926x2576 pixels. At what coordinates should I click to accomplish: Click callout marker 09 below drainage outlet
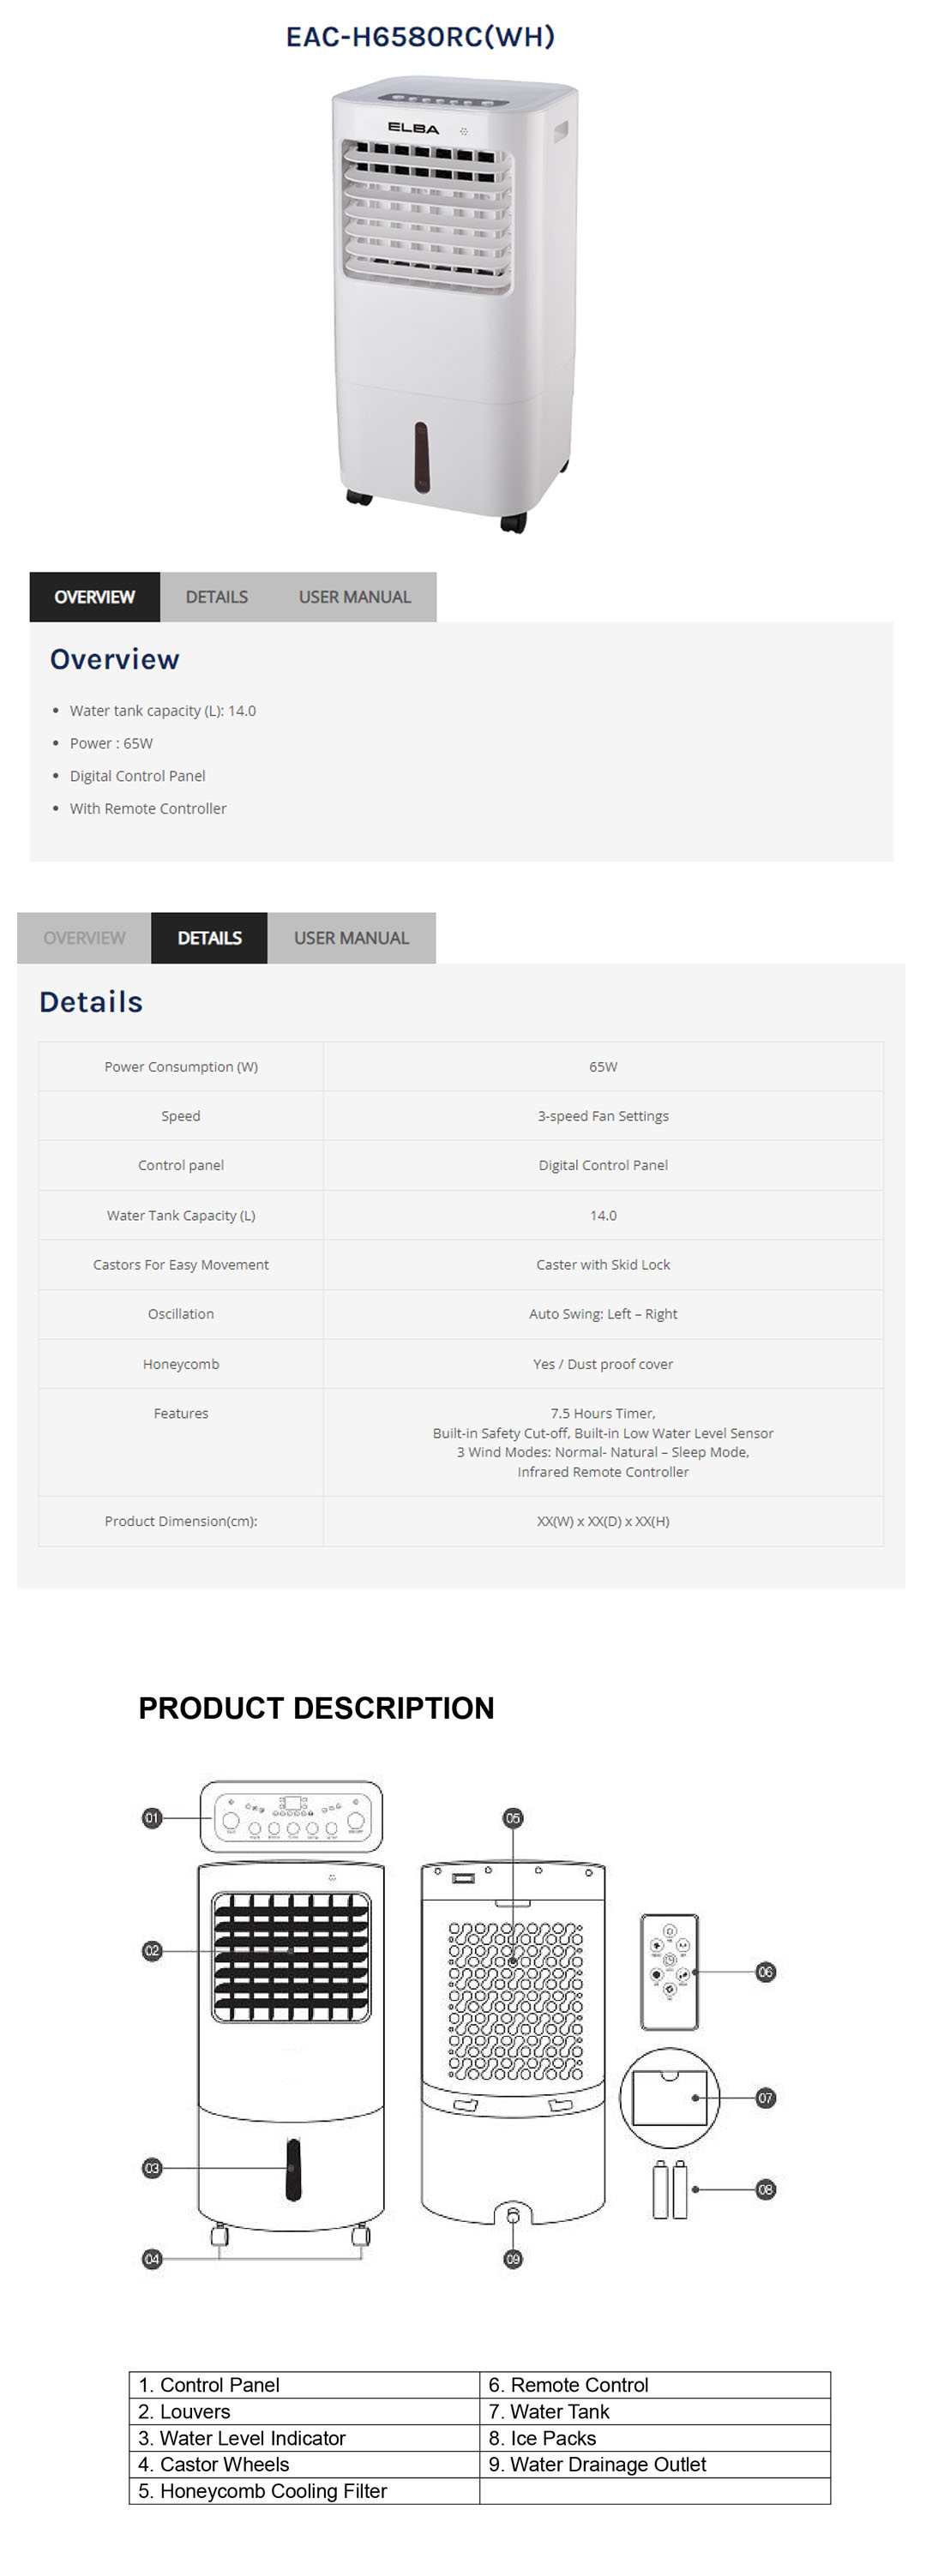click(513, 2259)
